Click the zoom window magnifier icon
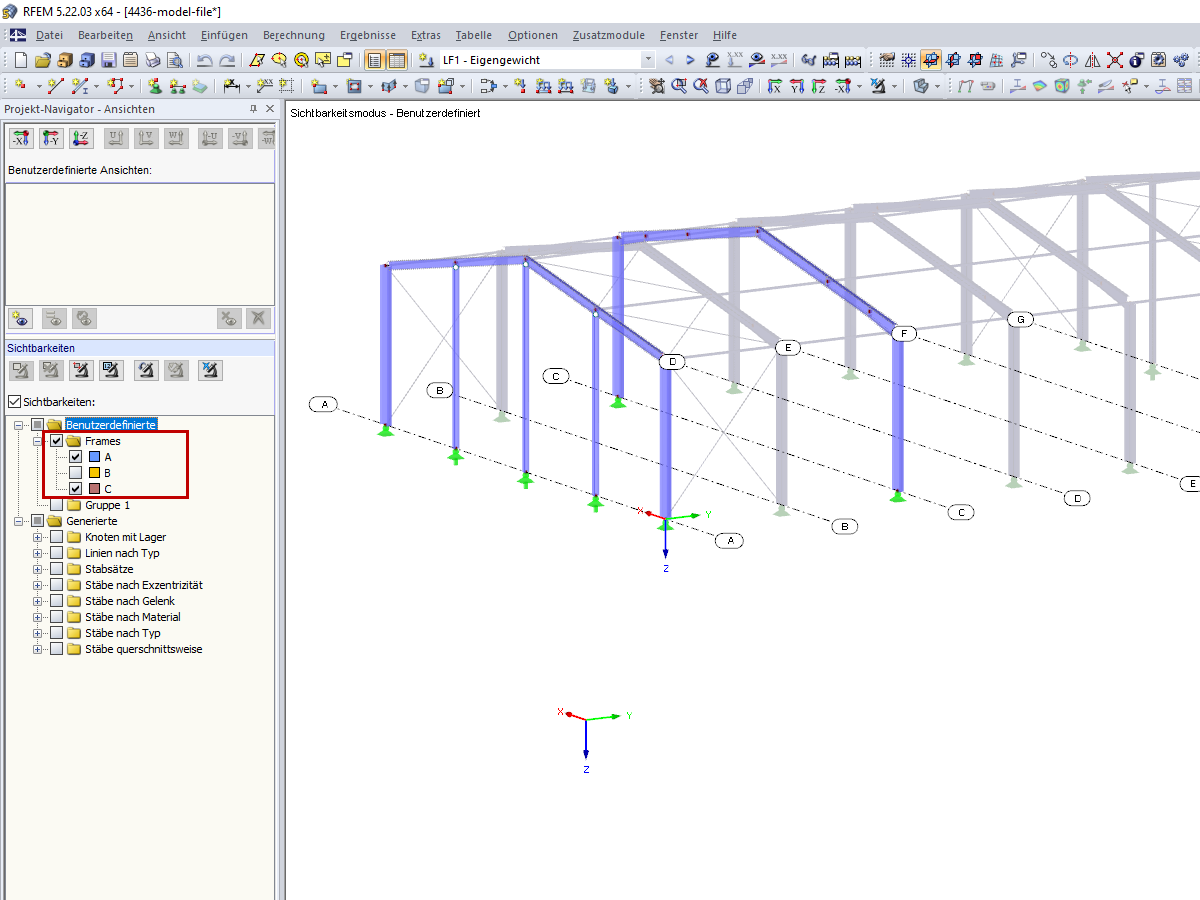1200x900 pixels. [679, 86]
